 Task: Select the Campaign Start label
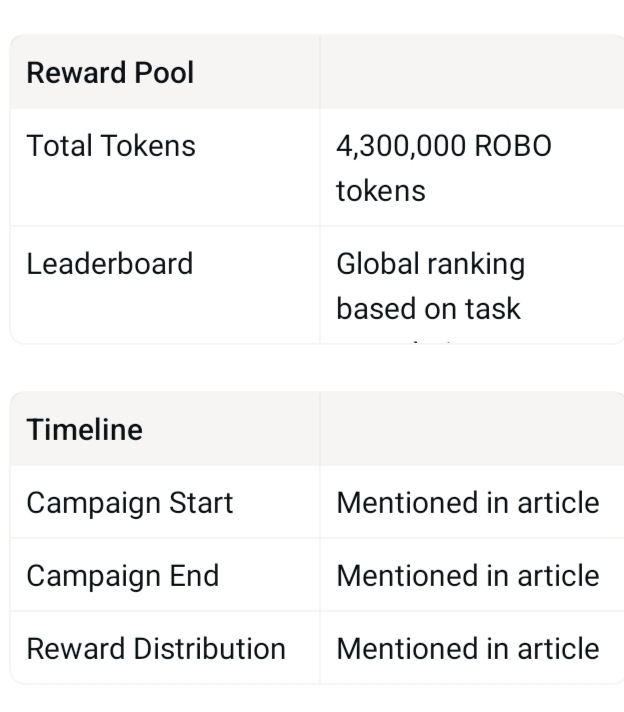coord(129,502)
